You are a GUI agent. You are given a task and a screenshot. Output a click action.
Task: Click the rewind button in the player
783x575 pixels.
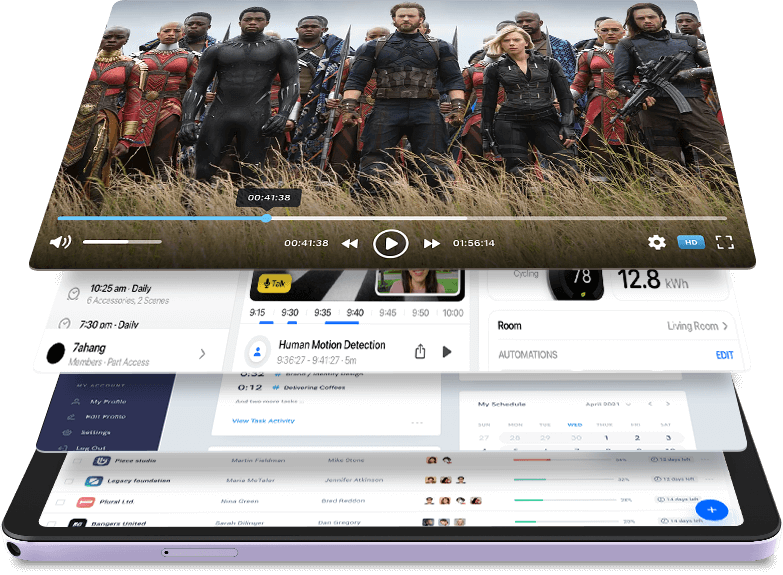(x=350, y=243)
